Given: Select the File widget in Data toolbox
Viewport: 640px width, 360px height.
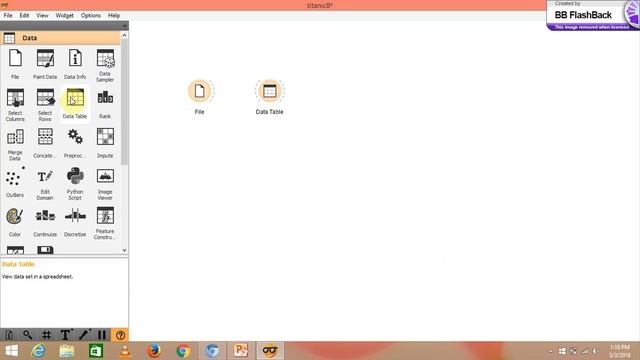Looking at the screenshot, I should [x=15, y=63].
